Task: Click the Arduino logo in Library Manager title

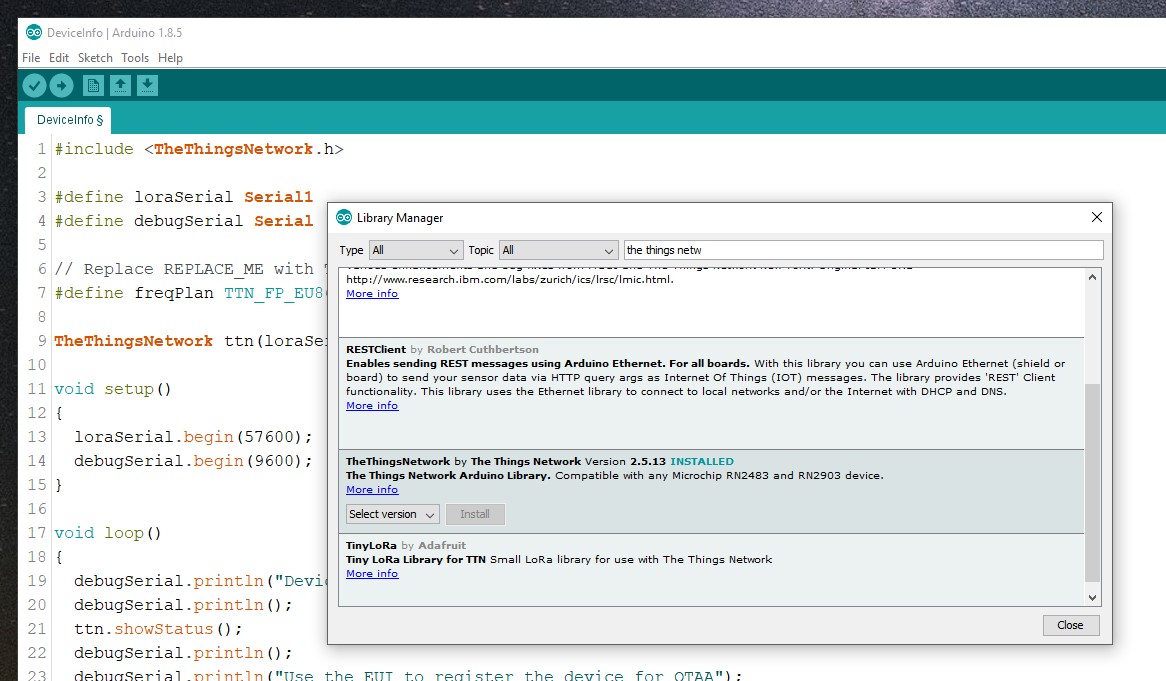Action: coord(344,217)
